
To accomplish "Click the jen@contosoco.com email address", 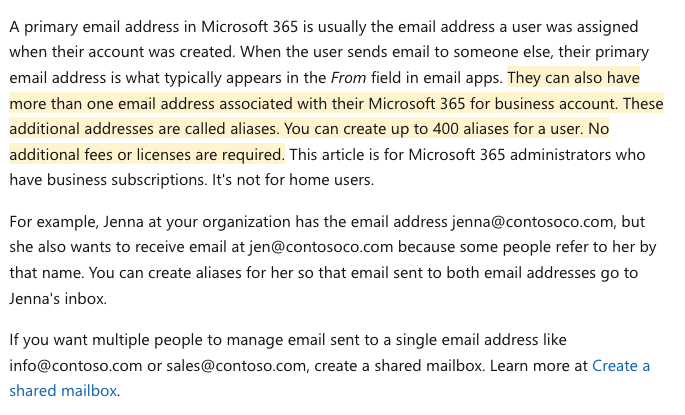I will (321, 247).
